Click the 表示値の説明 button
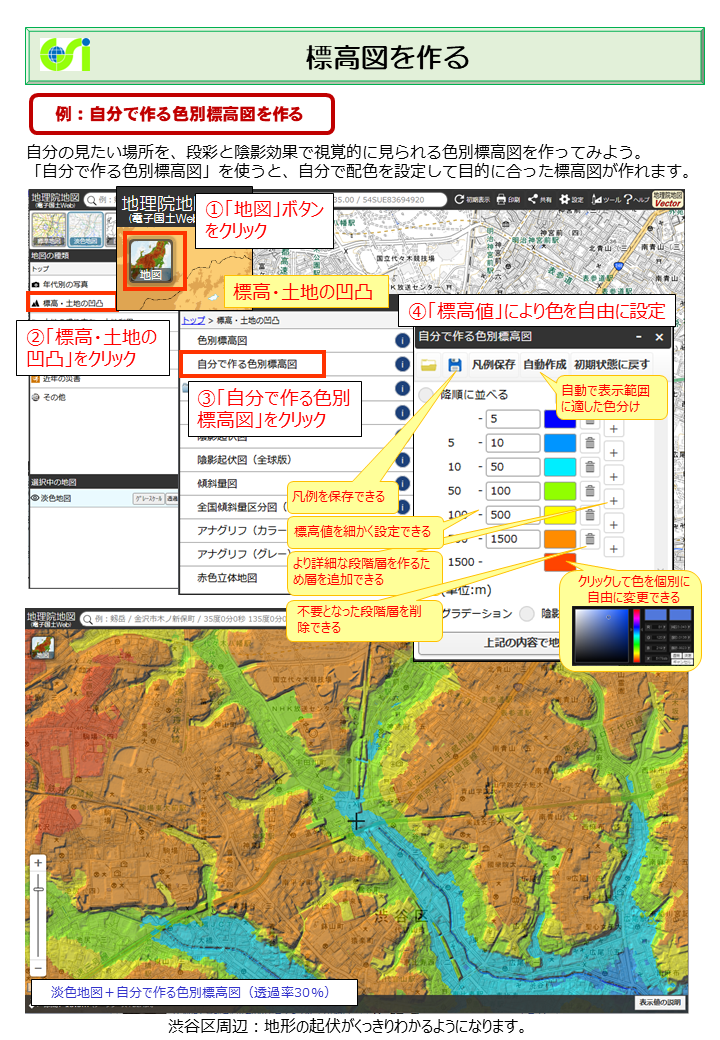 (660, 1002)
